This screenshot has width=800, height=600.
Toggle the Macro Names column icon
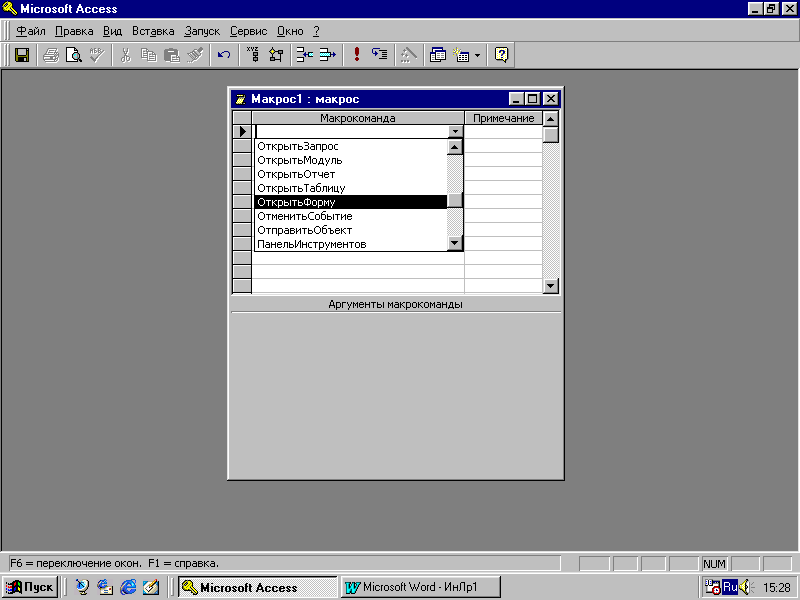pyautogui.click(x=253, y=55)
